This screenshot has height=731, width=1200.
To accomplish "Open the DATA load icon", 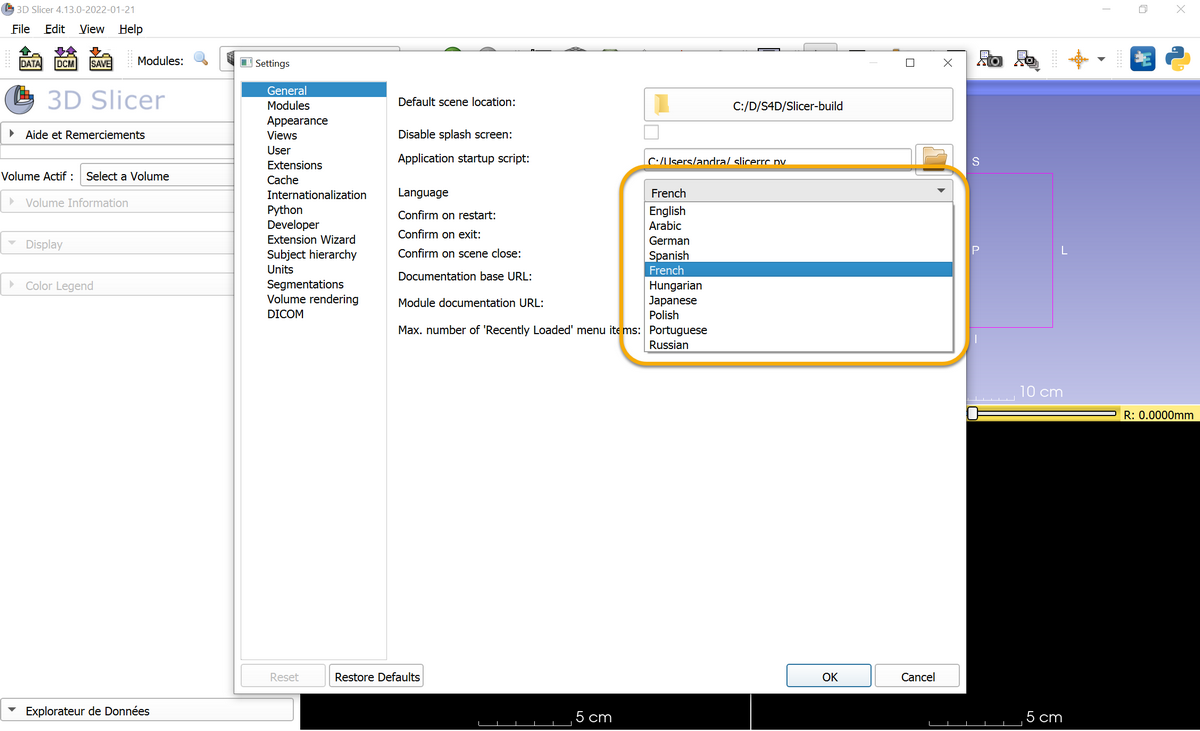I will click(x=30, y=59).
